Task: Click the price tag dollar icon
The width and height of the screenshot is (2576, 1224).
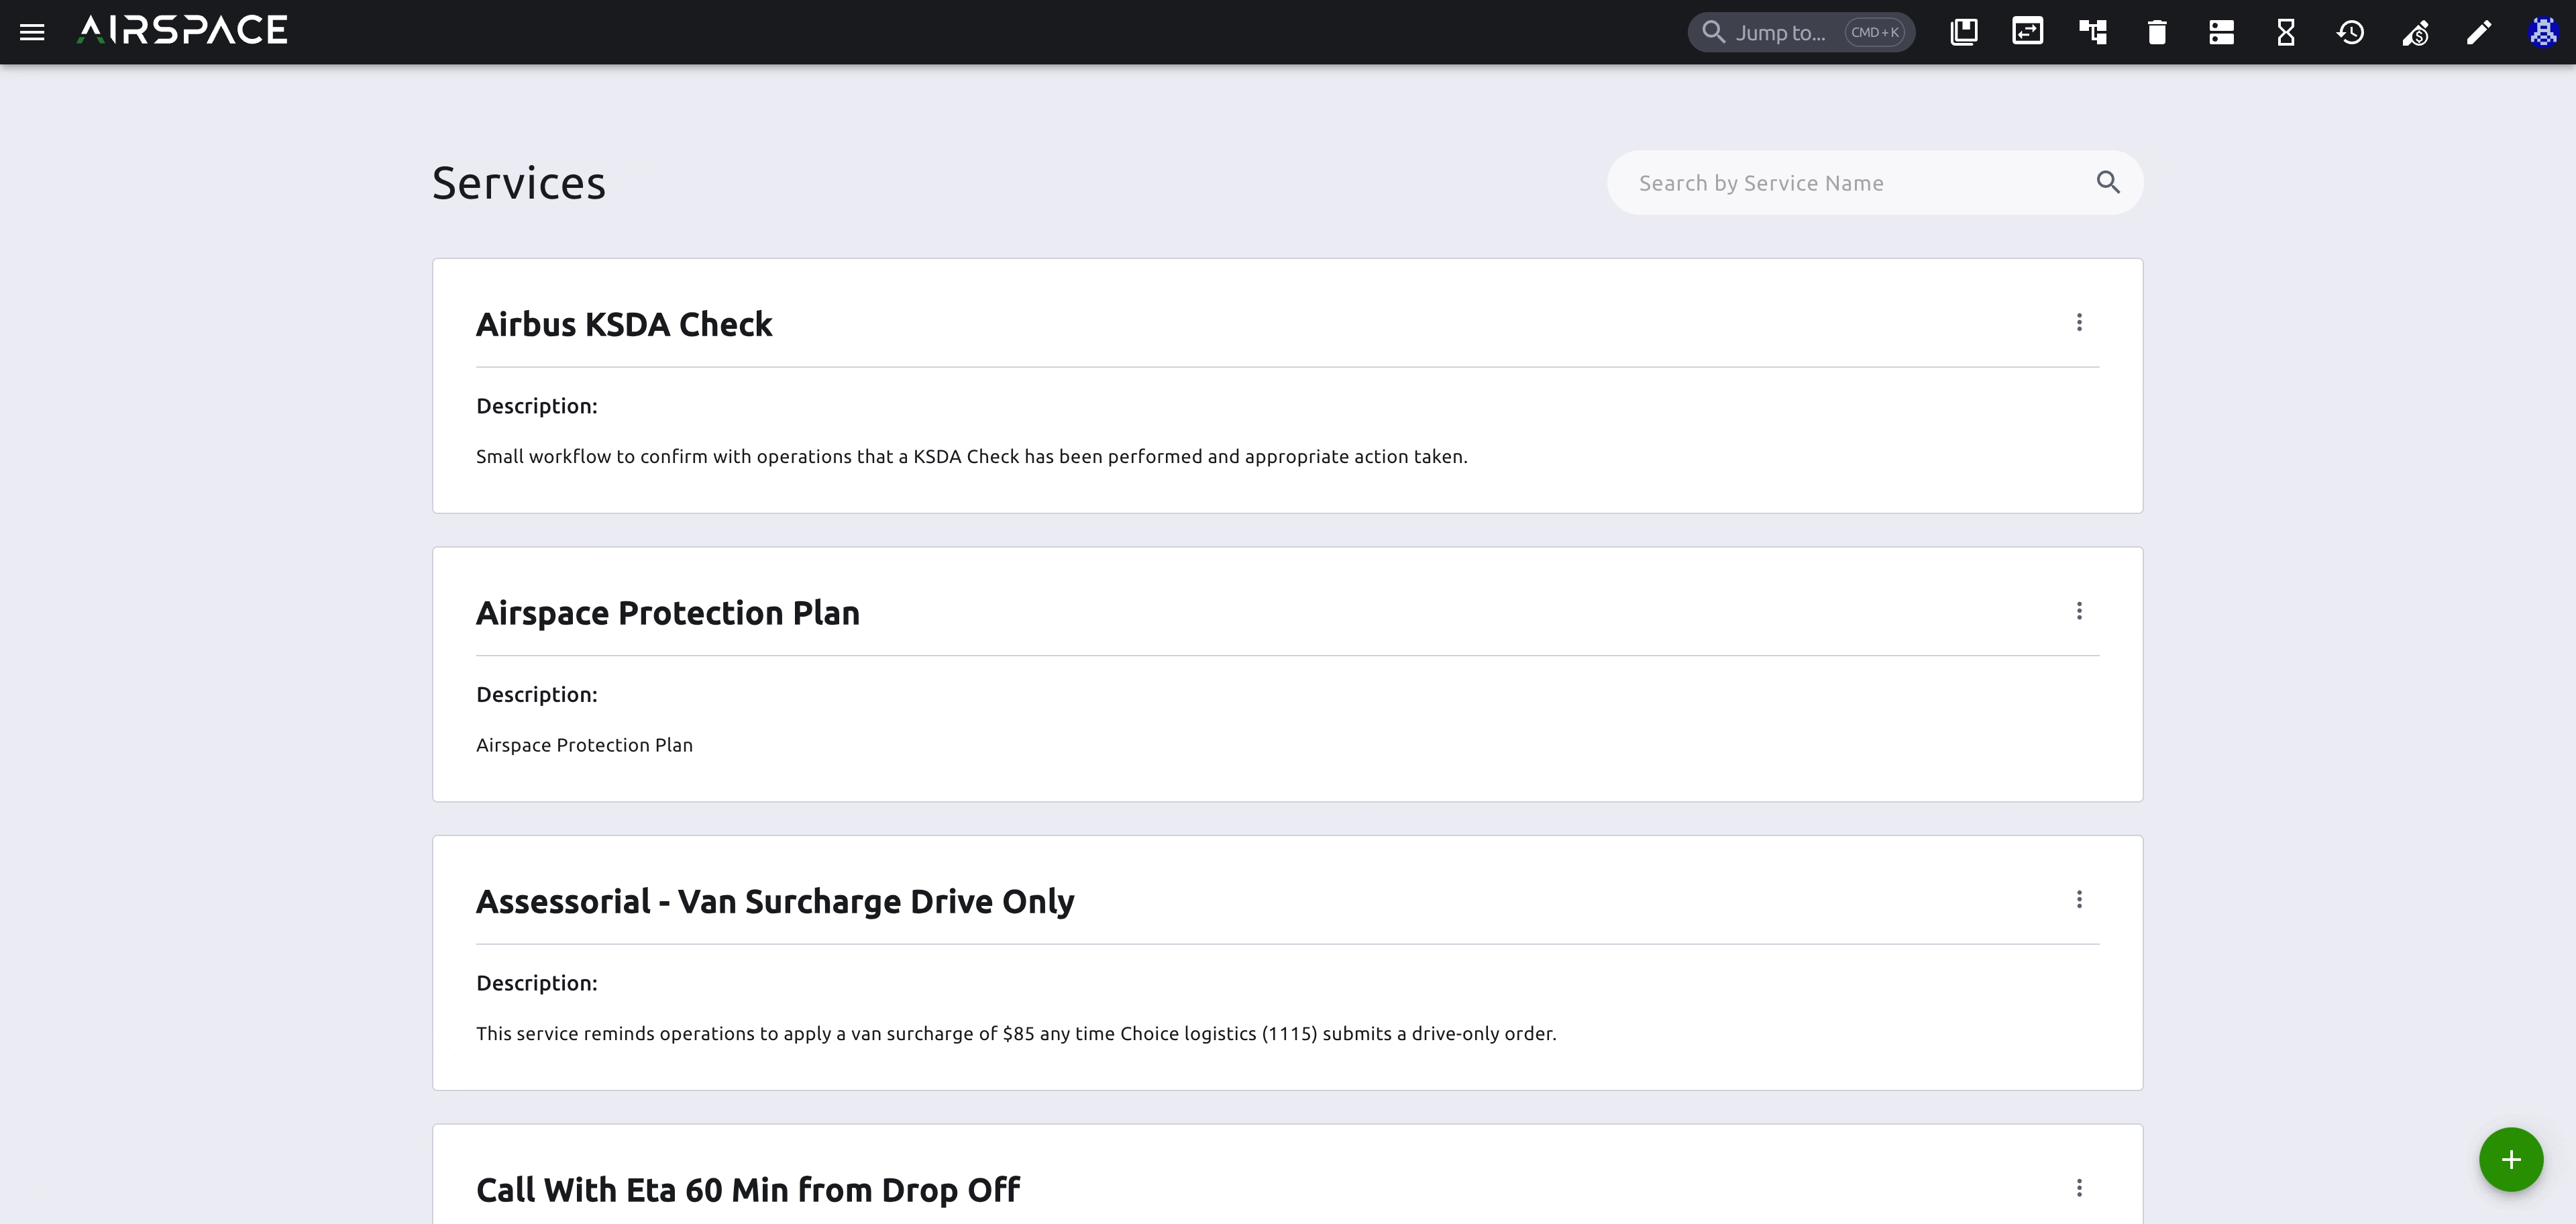Action: pos(2415,33)
